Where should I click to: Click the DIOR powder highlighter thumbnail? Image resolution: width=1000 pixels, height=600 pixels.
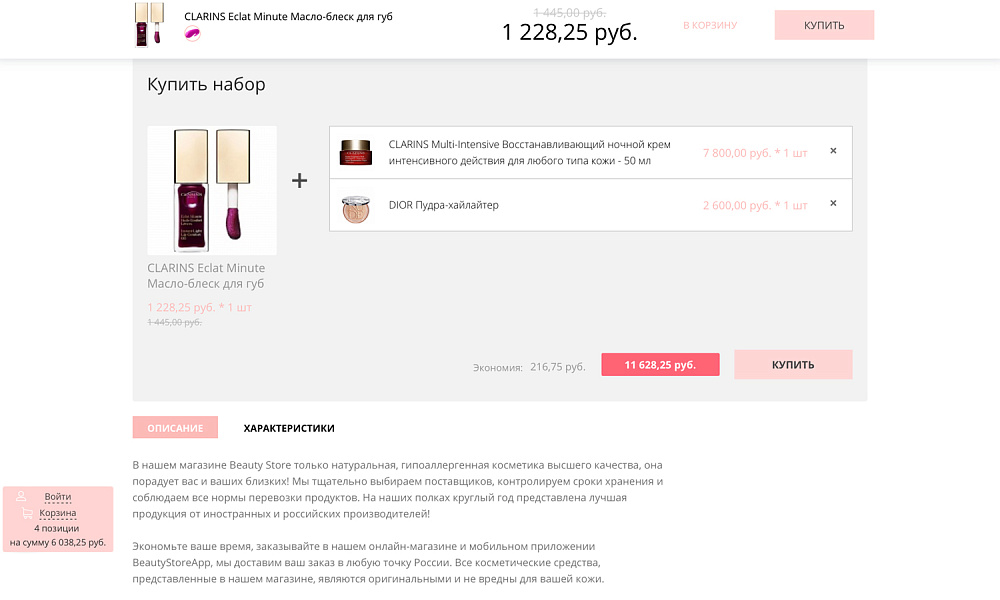point(356,204)
